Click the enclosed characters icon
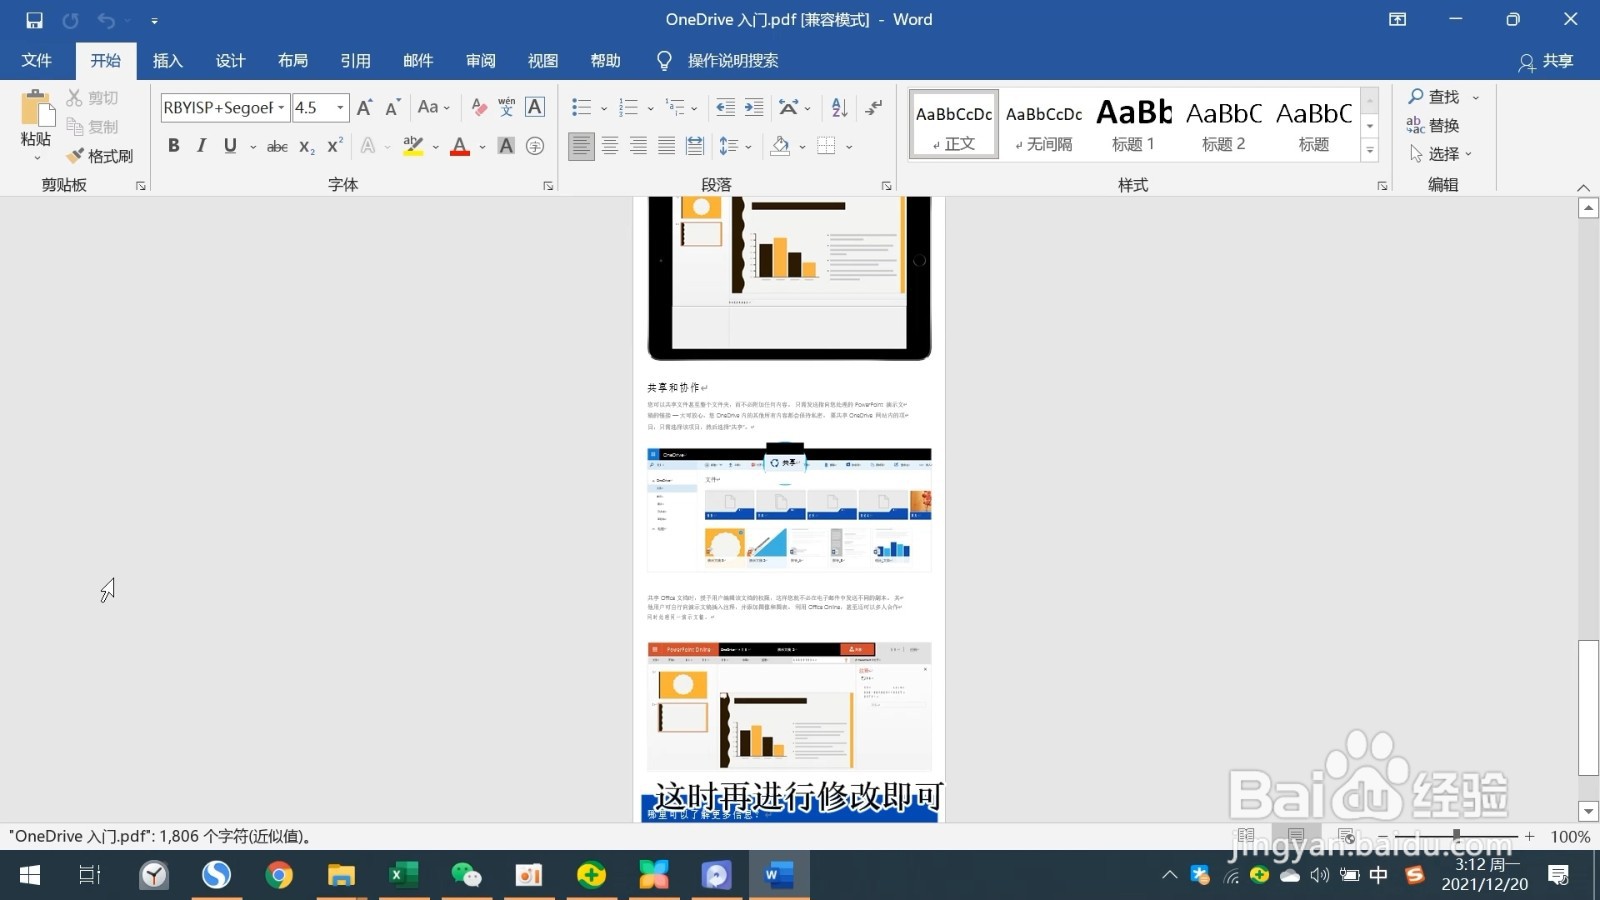This screenshot has width=1600, height=900. [535, 146]
